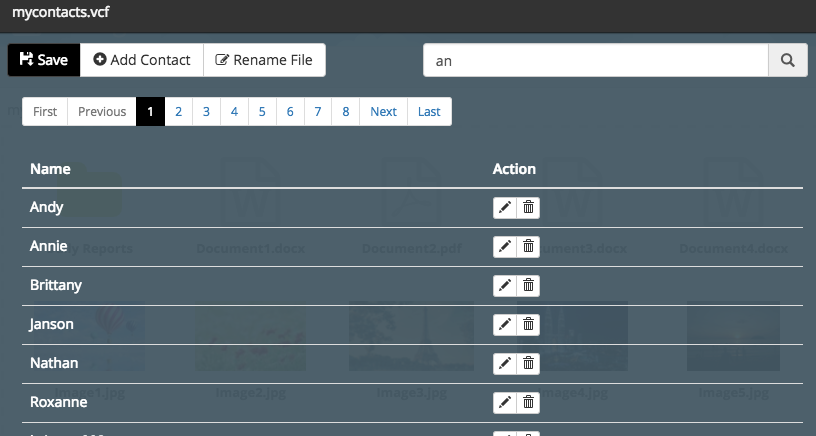This screenshot has height=436, width=816.
Task: Go to the Next page
Action: [383, 112]
